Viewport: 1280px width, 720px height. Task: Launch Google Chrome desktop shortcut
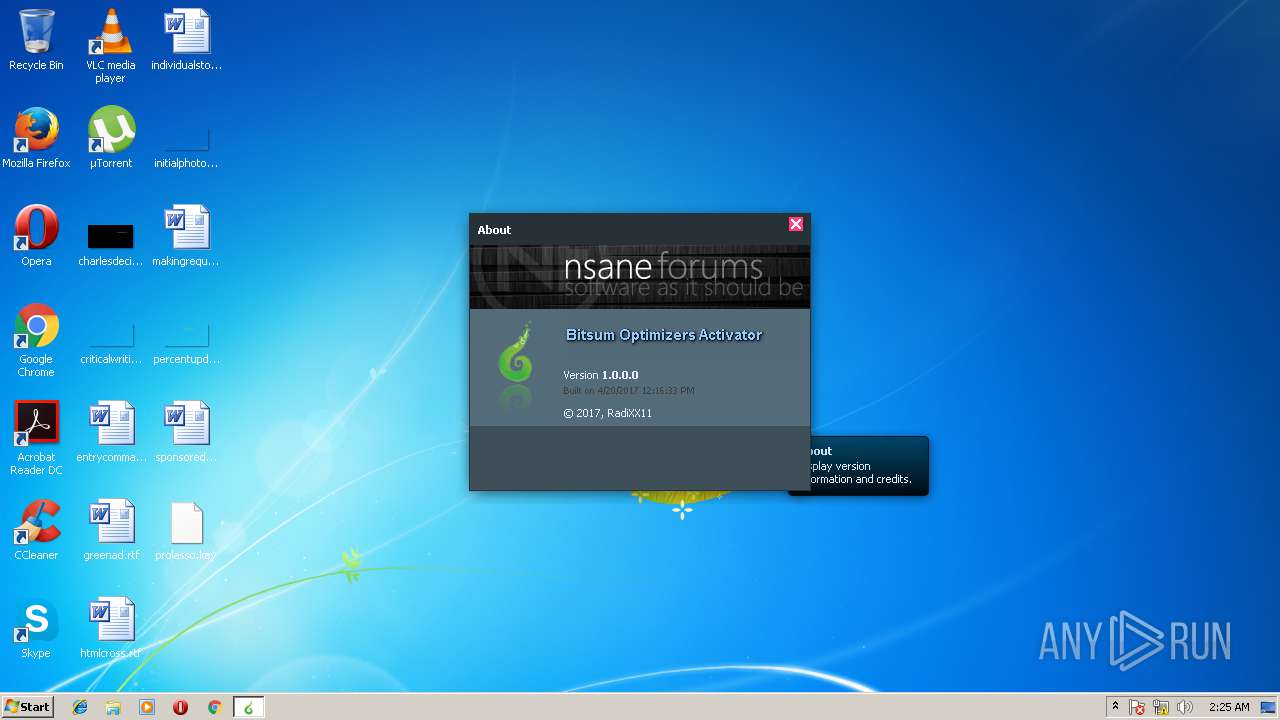36,340
